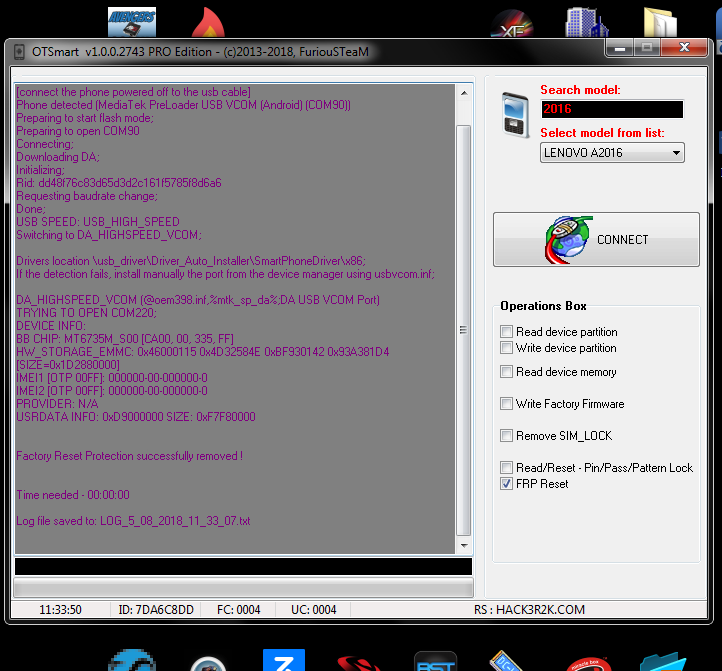Open the DC-Unlocker card desktop icon
The width and height of the screenshot is (722, 671).
point(507,660)
